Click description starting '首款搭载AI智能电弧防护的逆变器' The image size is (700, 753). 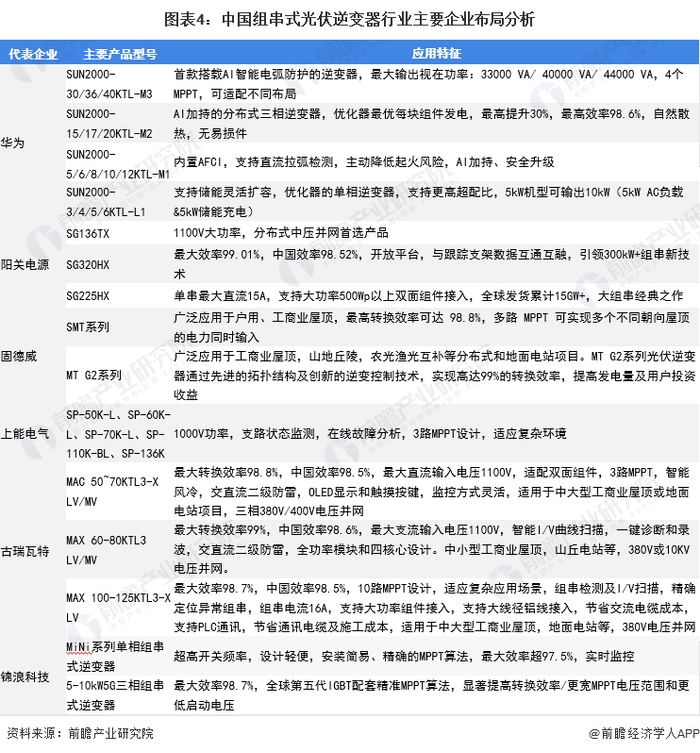428,84
